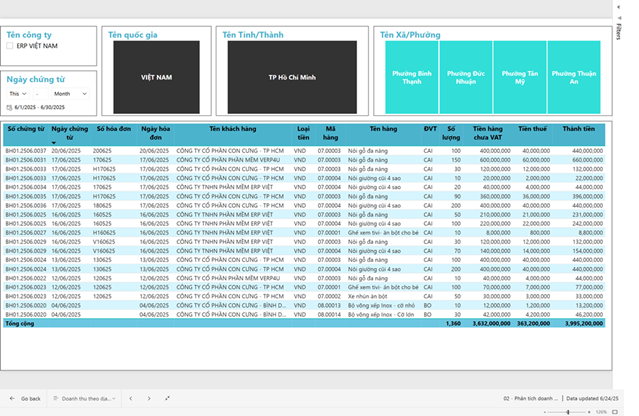
Task: Select the TP Hồ Chí Minh slicer tile
Action: (293, 77)
